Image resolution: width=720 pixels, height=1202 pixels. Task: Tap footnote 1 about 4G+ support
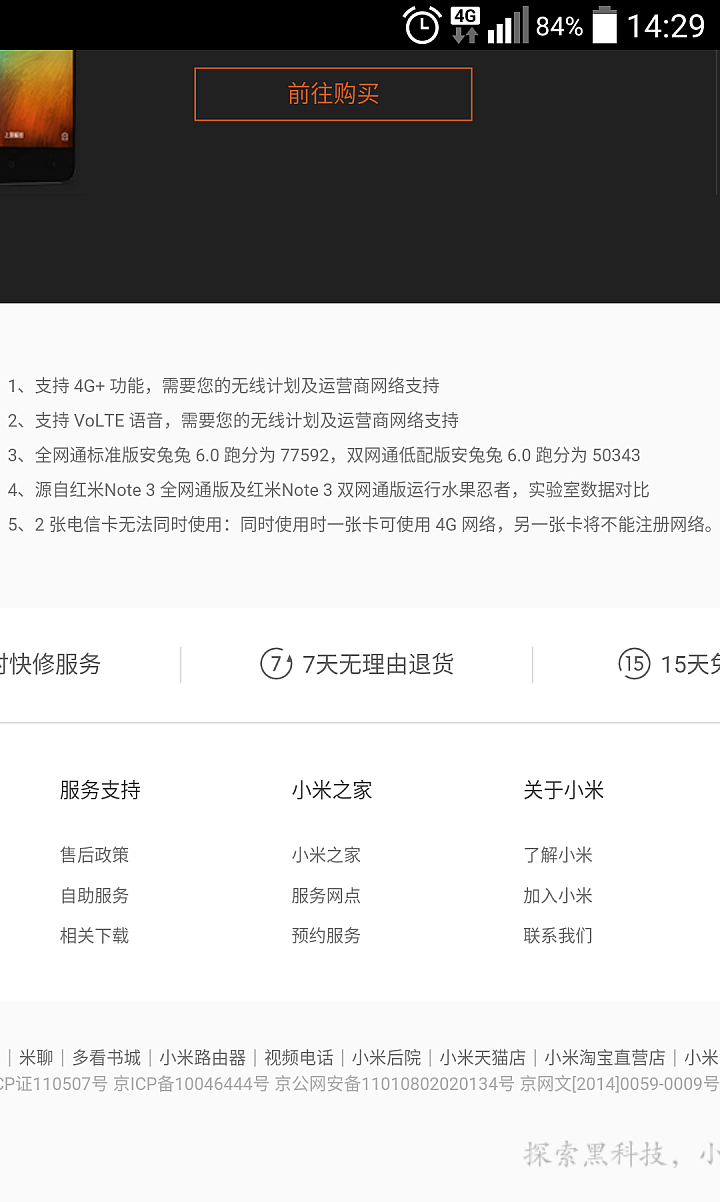223,386
